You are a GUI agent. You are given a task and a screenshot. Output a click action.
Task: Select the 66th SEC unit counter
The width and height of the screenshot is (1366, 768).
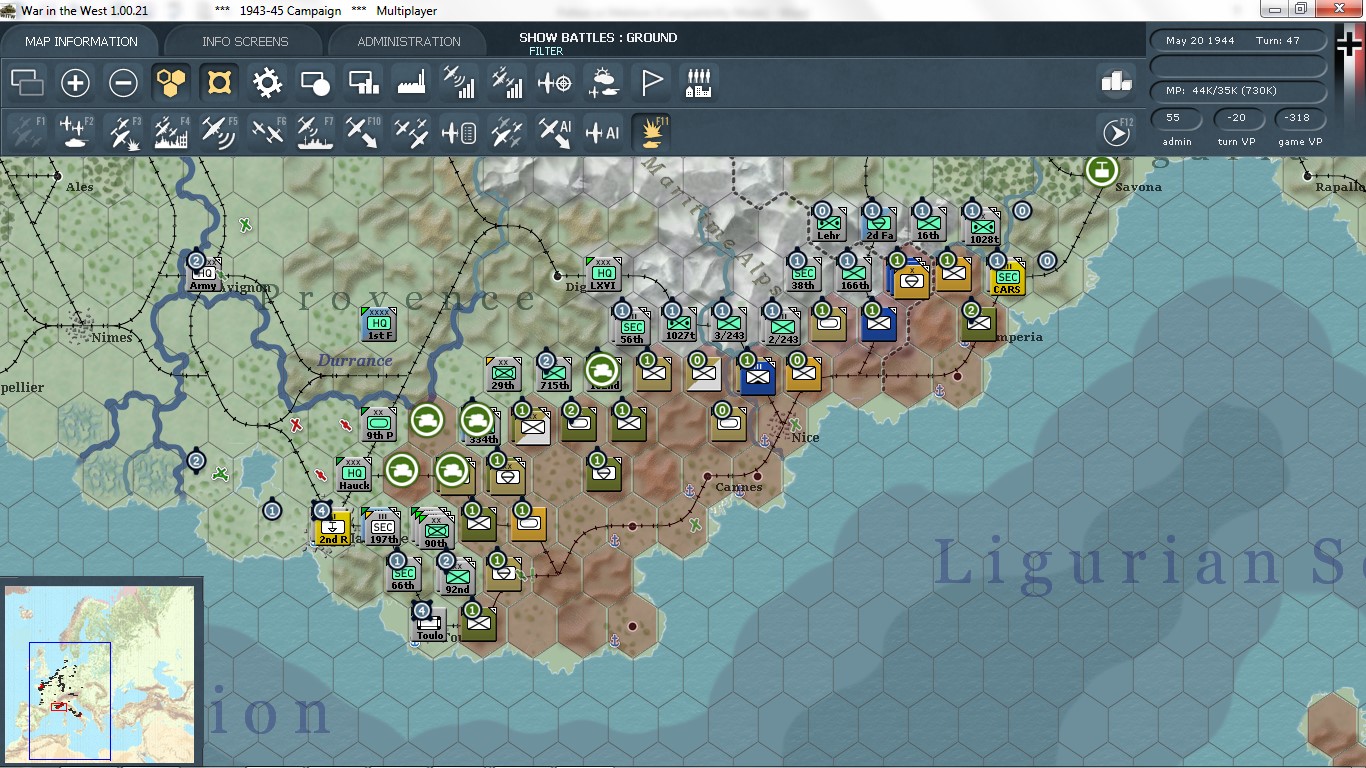[403, 574]
